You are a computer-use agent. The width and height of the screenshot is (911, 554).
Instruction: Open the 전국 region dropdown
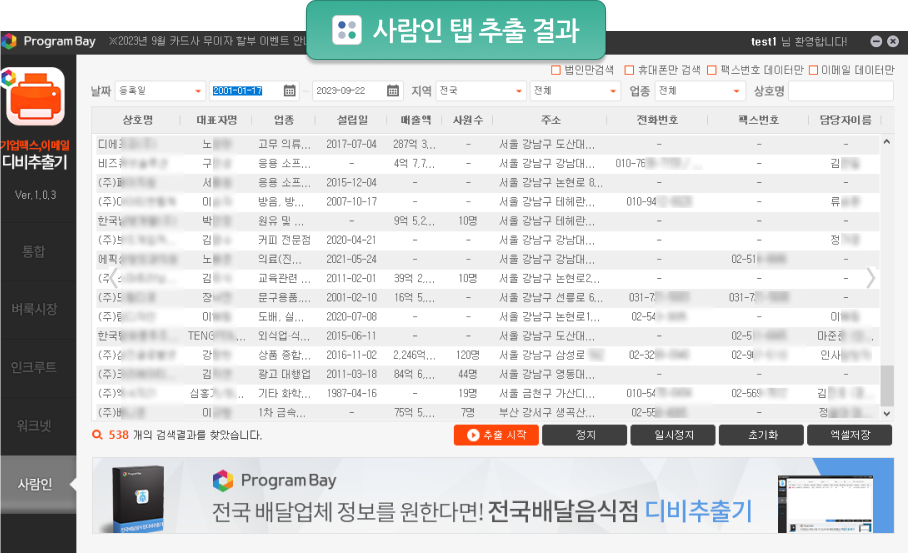click(x=480, y=91)
